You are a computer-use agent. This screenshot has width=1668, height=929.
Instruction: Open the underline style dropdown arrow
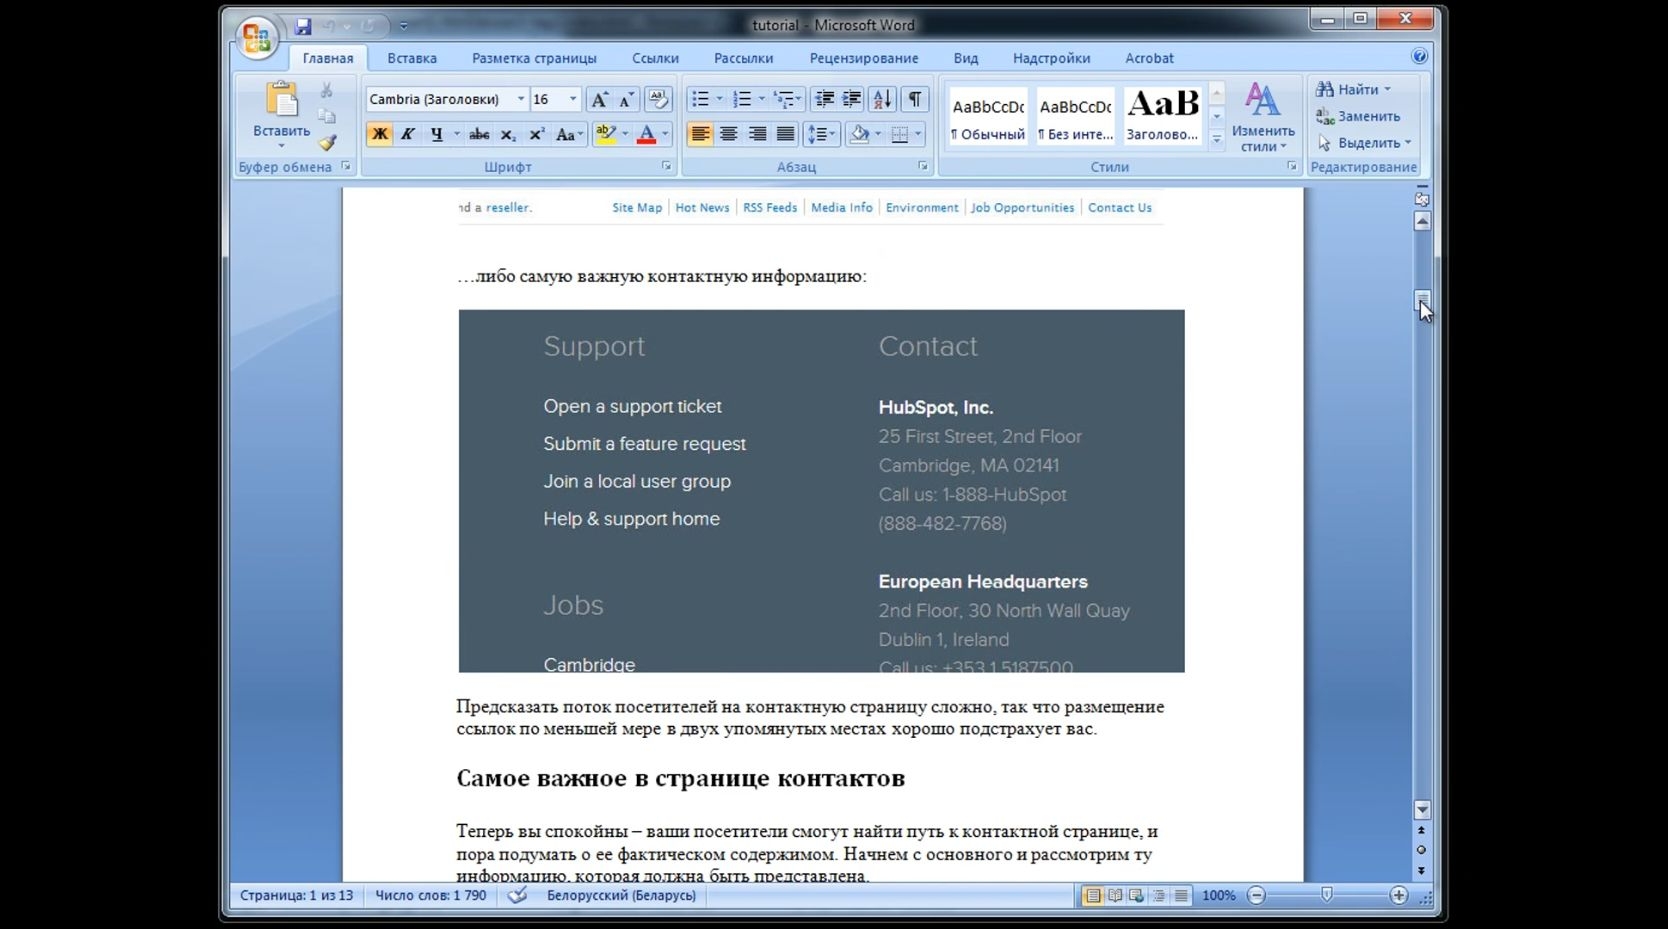[x=457, y=134]
